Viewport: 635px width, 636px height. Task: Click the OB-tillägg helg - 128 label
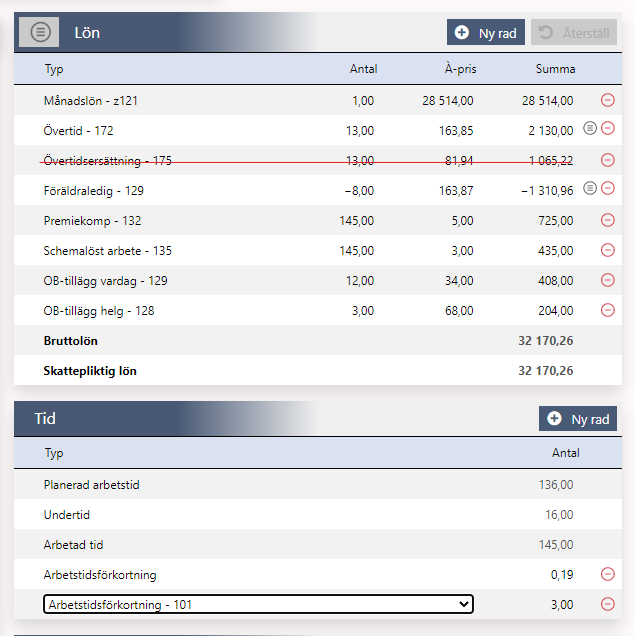coord(99,311)
